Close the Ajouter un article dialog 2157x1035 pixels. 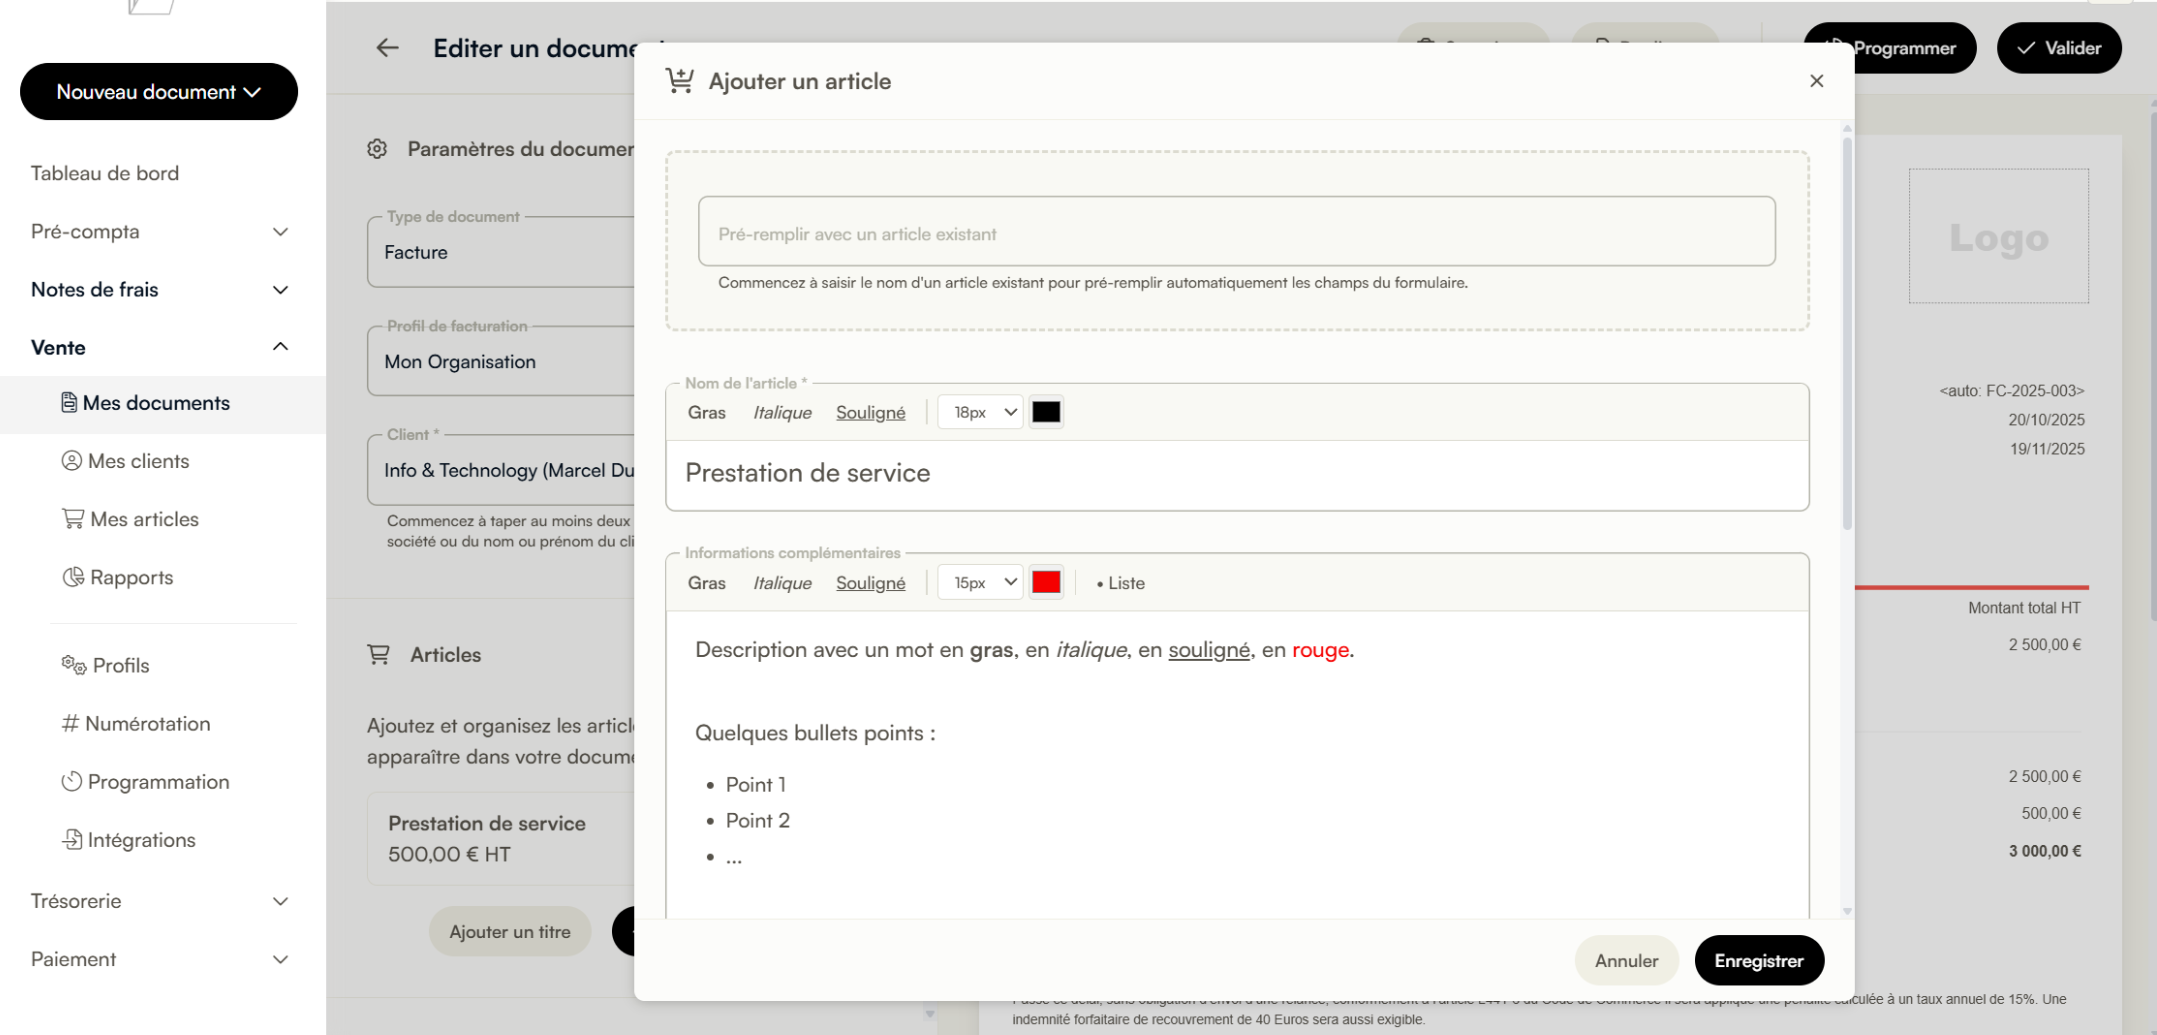pos(1816,81)
